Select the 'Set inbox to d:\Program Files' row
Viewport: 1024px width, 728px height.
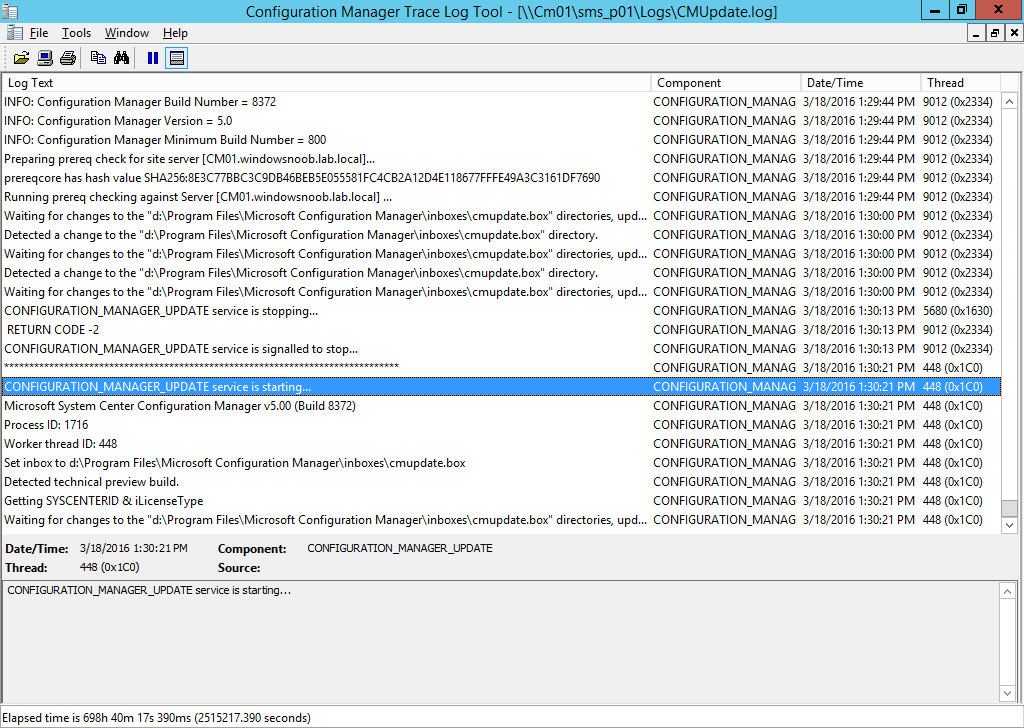501,462
